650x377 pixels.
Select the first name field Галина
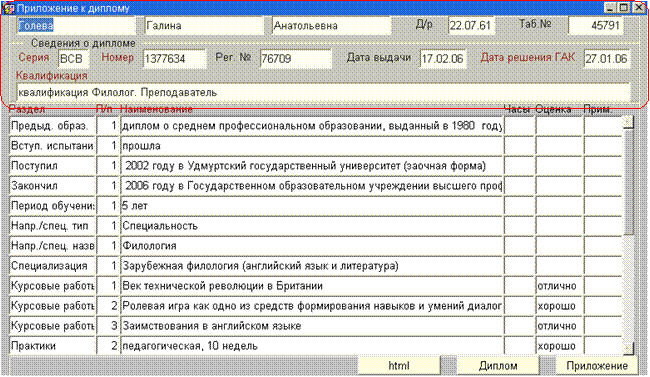[x=204, y=26]
